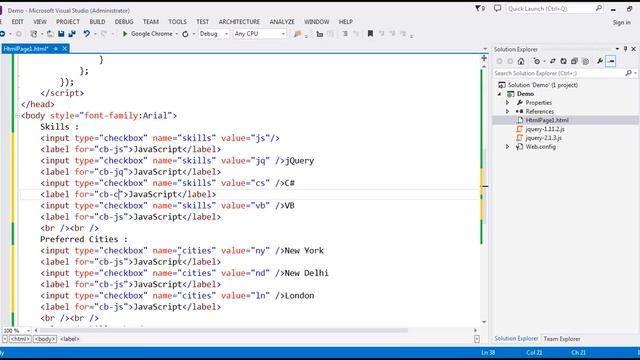Image resolution: width=640 pixels, height=360 pixels.
Task: Click the Solution Explorer Refresh icon
Action: [x=563, y=61]
